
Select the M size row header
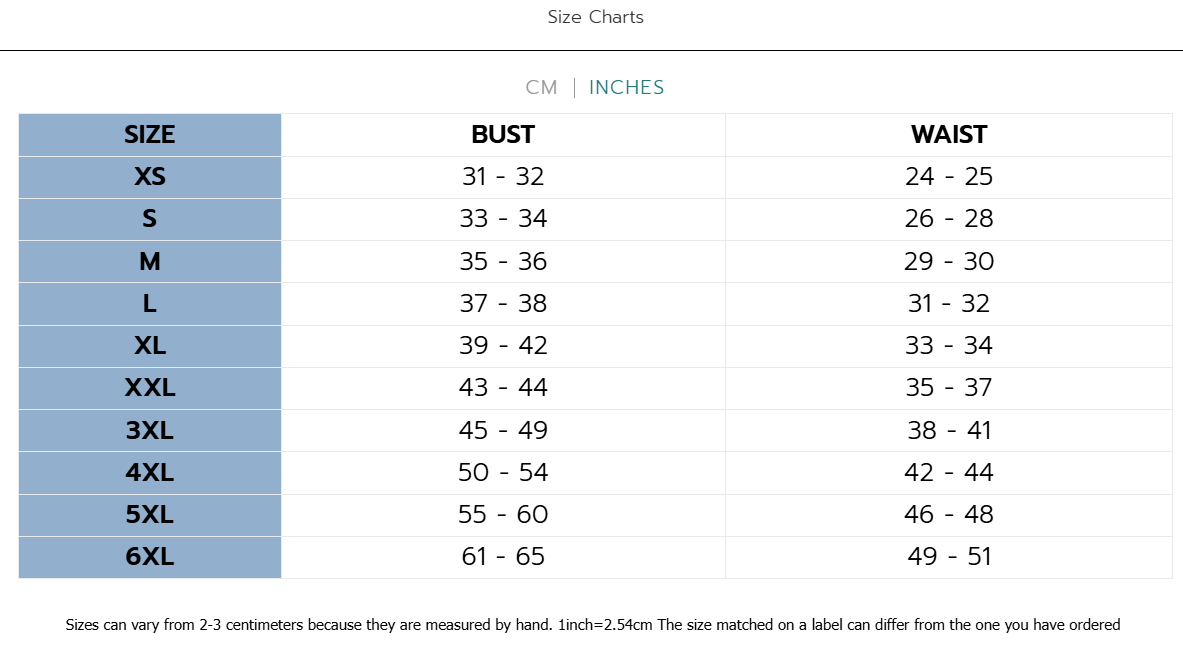(150, 262)
